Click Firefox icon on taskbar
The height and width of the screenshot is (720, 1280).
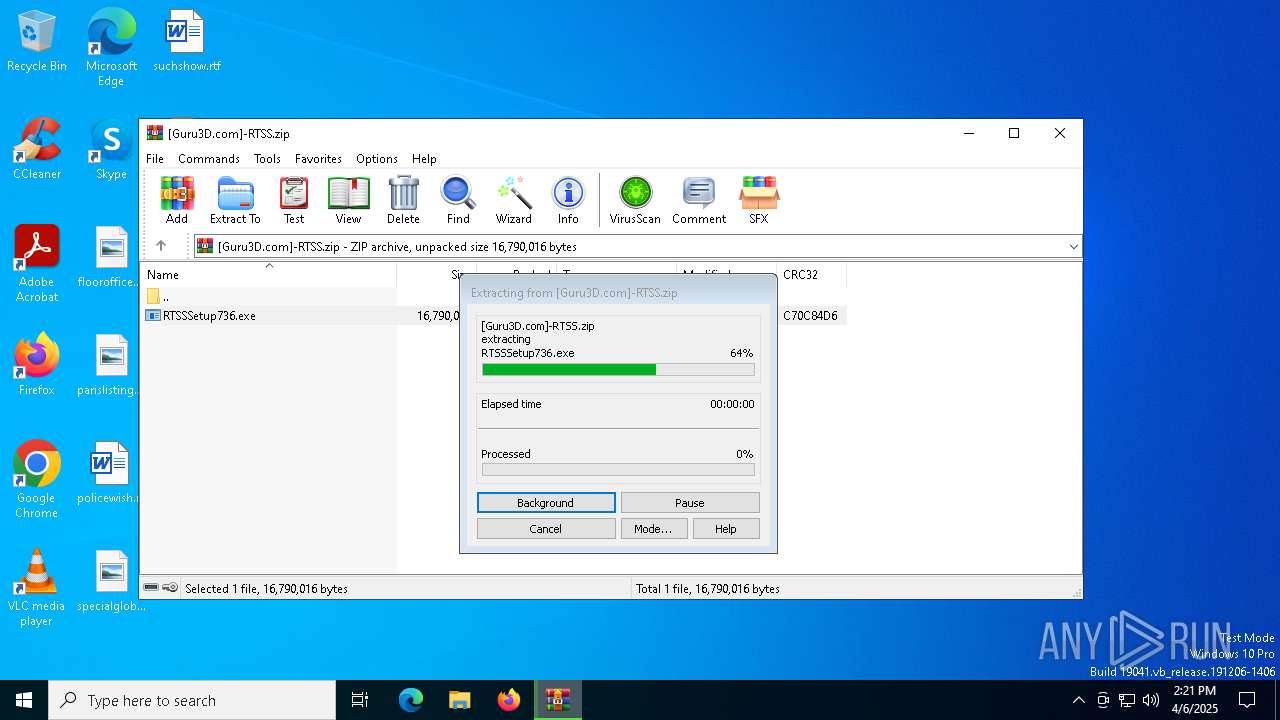(x=509, y=700)
